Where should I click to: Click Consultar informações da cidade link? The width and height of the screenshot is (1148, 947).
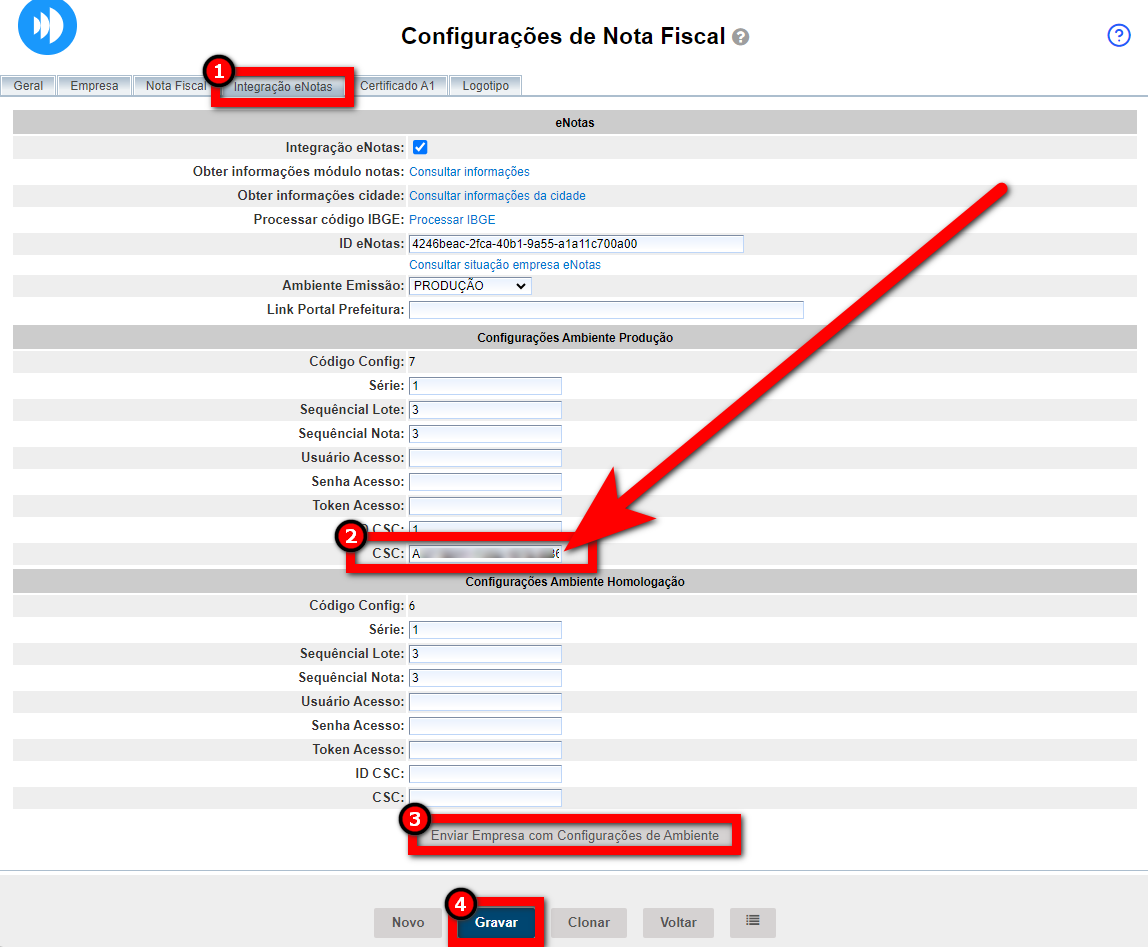[x=497, y=196]
